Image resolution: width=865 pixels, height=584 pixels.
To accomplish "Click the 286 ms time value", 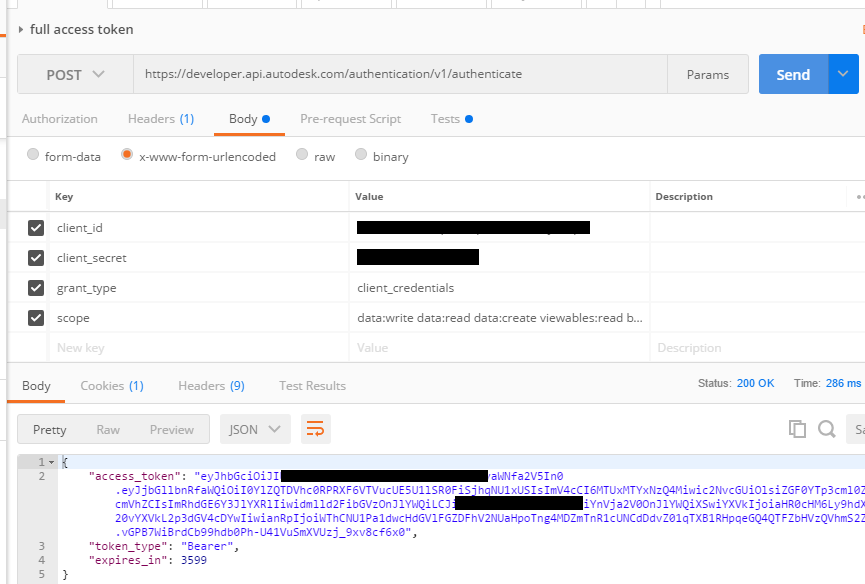I will tap(843, 383).
